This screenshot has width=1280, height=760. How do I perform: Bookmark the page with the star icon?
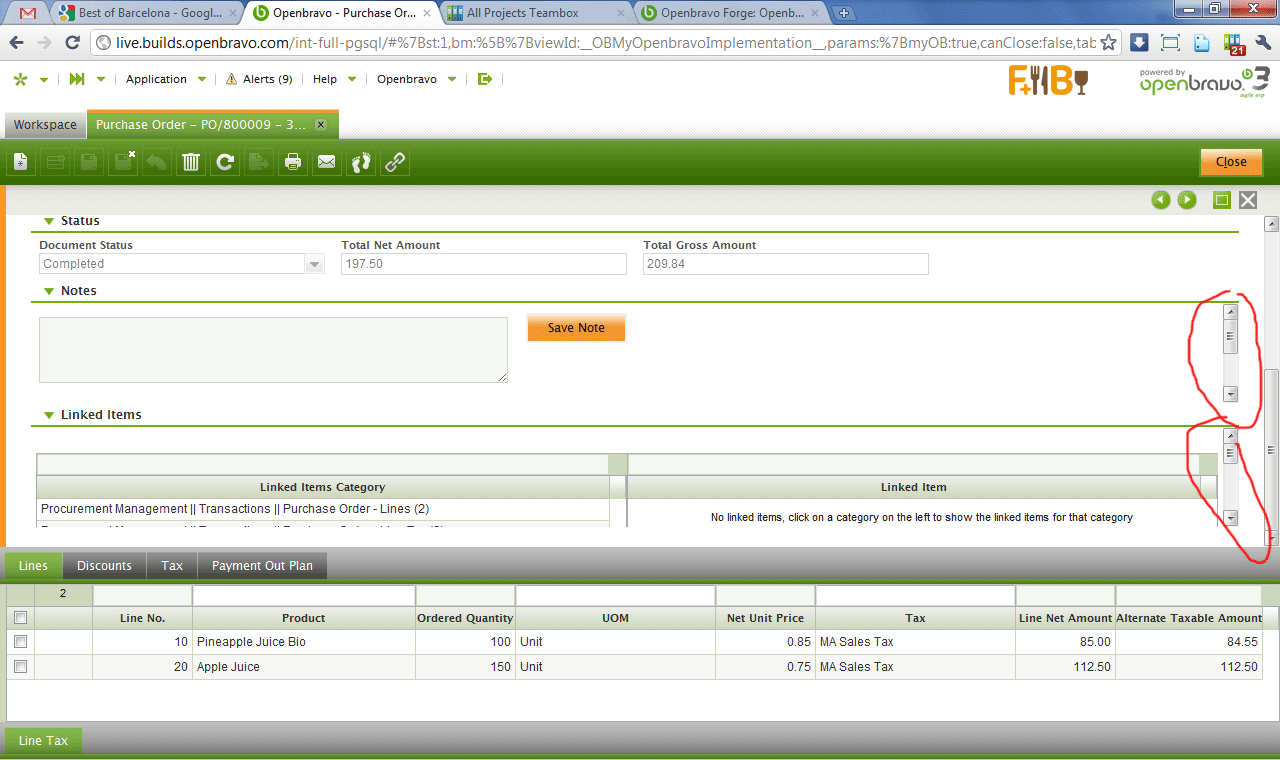tap(1108, 43)
